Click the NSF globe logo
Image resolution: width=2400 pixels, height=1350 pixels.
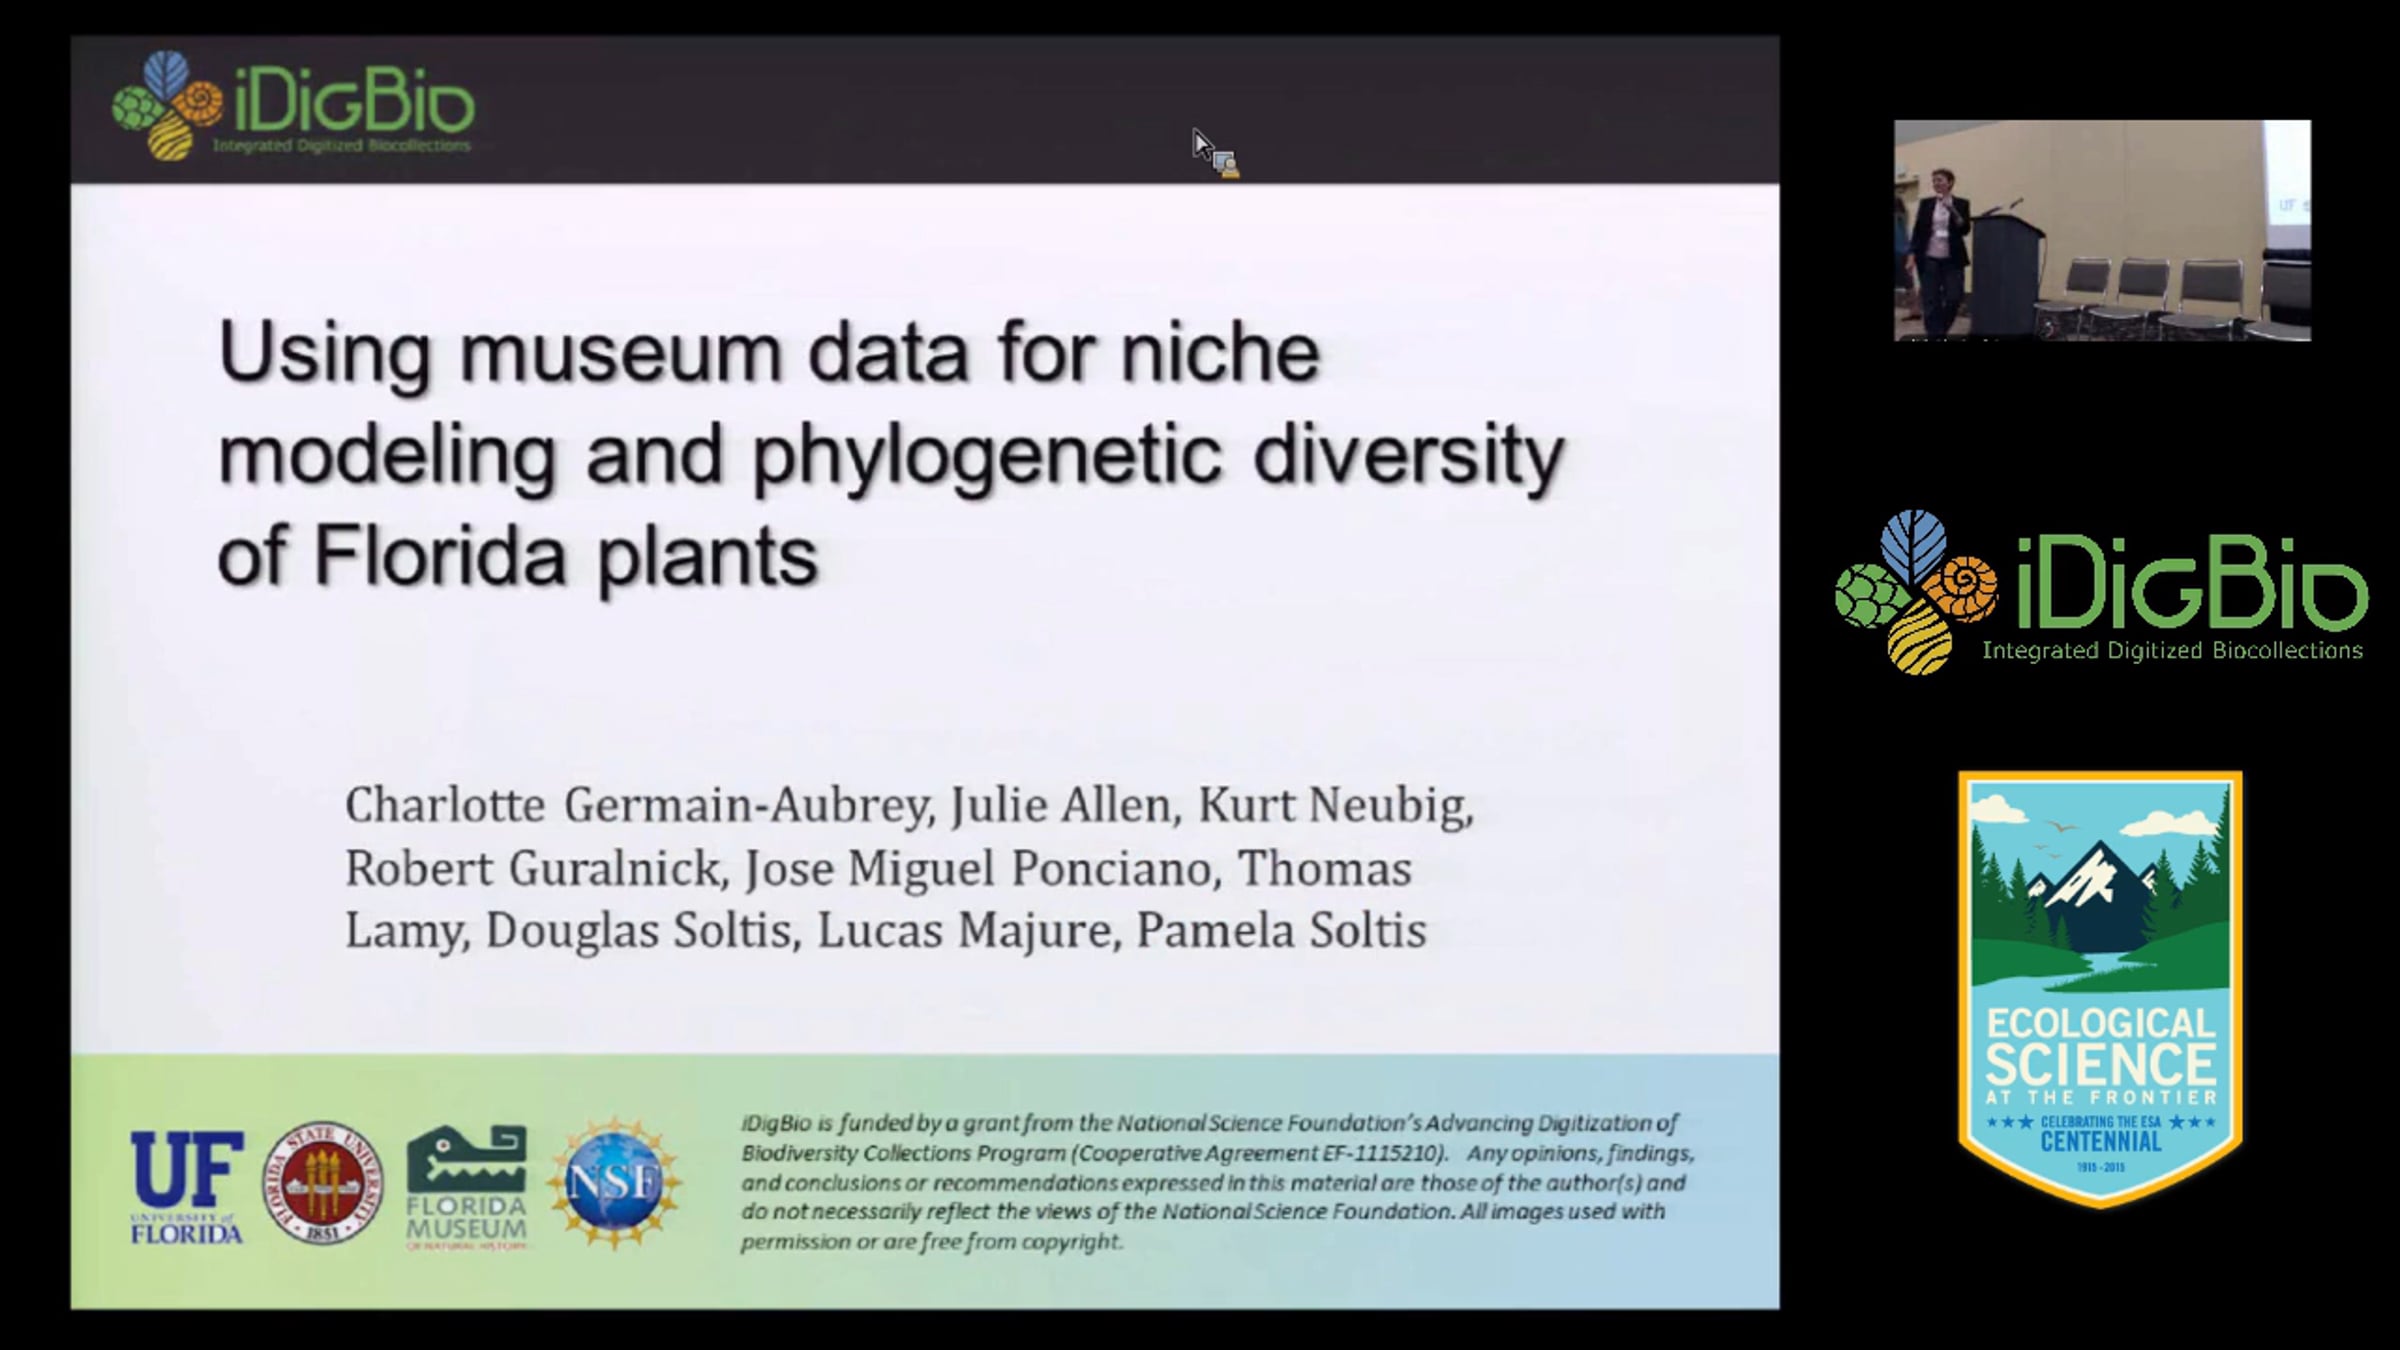tap(614, 1183)
